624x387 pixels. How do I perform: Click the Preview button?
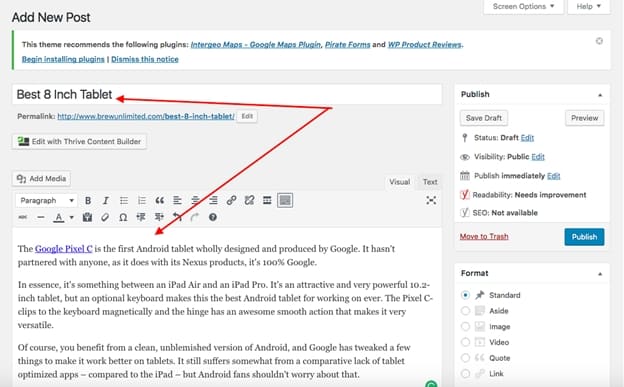pos(584,118)
